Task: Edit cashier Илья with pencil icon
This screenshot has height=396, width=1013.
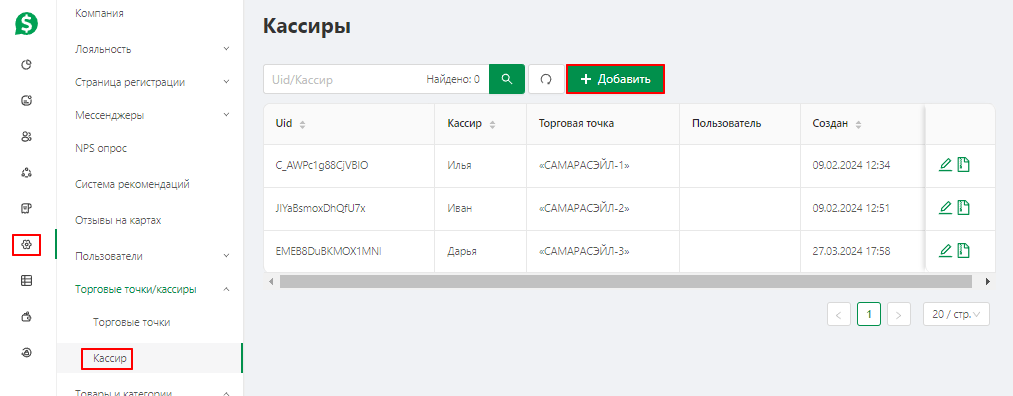Action: [x=945, y=165]
